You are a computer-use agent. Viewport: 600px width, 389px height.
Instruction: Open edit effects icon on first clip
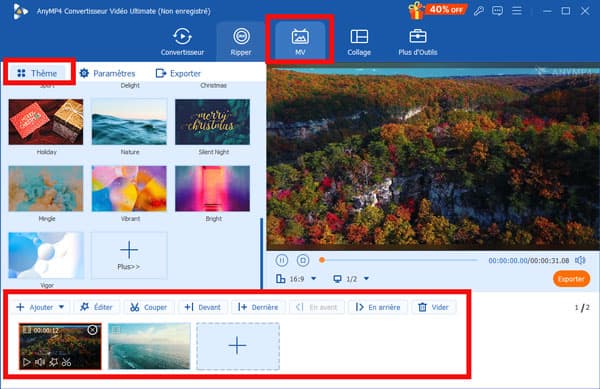[54, 362]
